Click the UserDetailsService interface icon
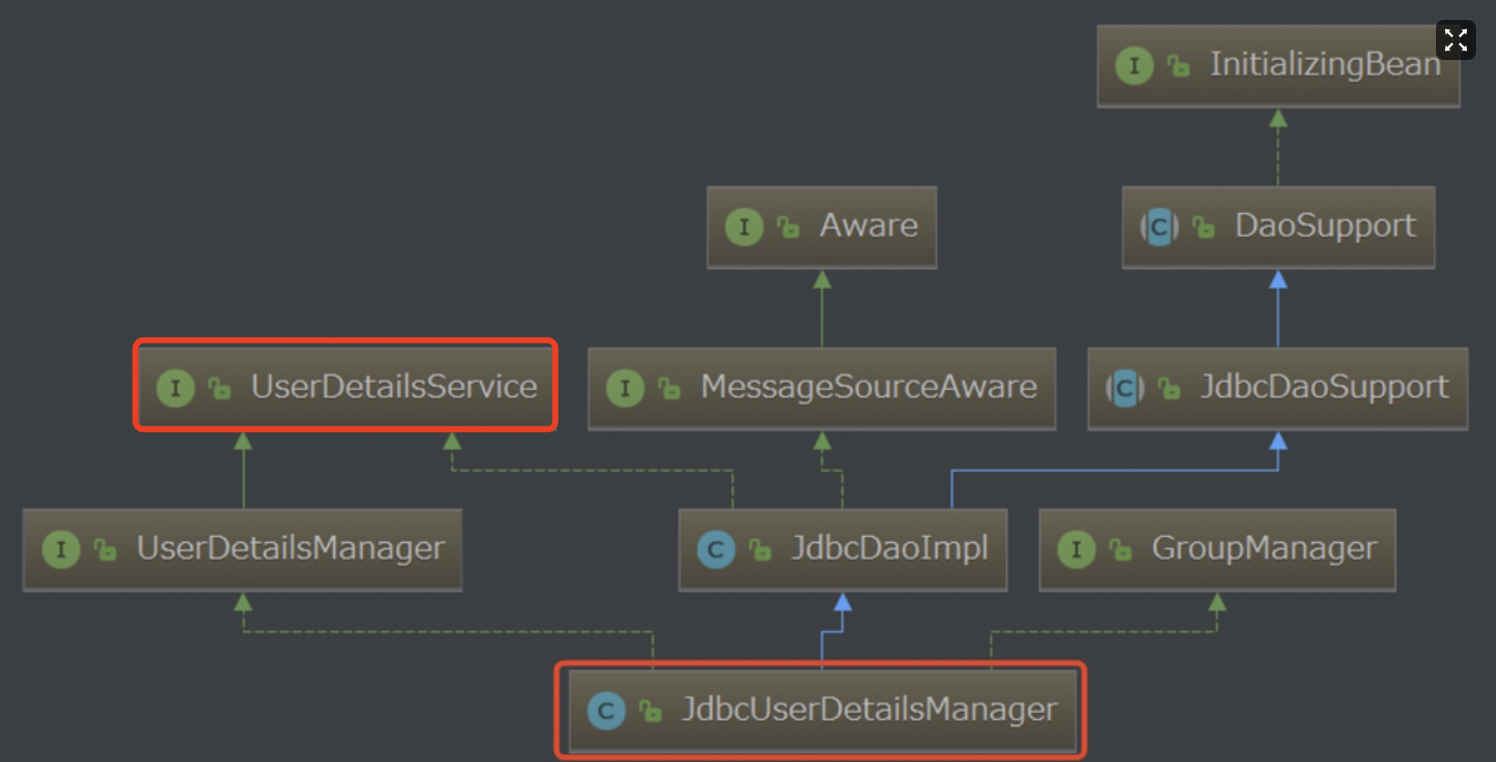Image resolution: width=1496 pixels, height=762 pixels. click(x=176, y=388)
